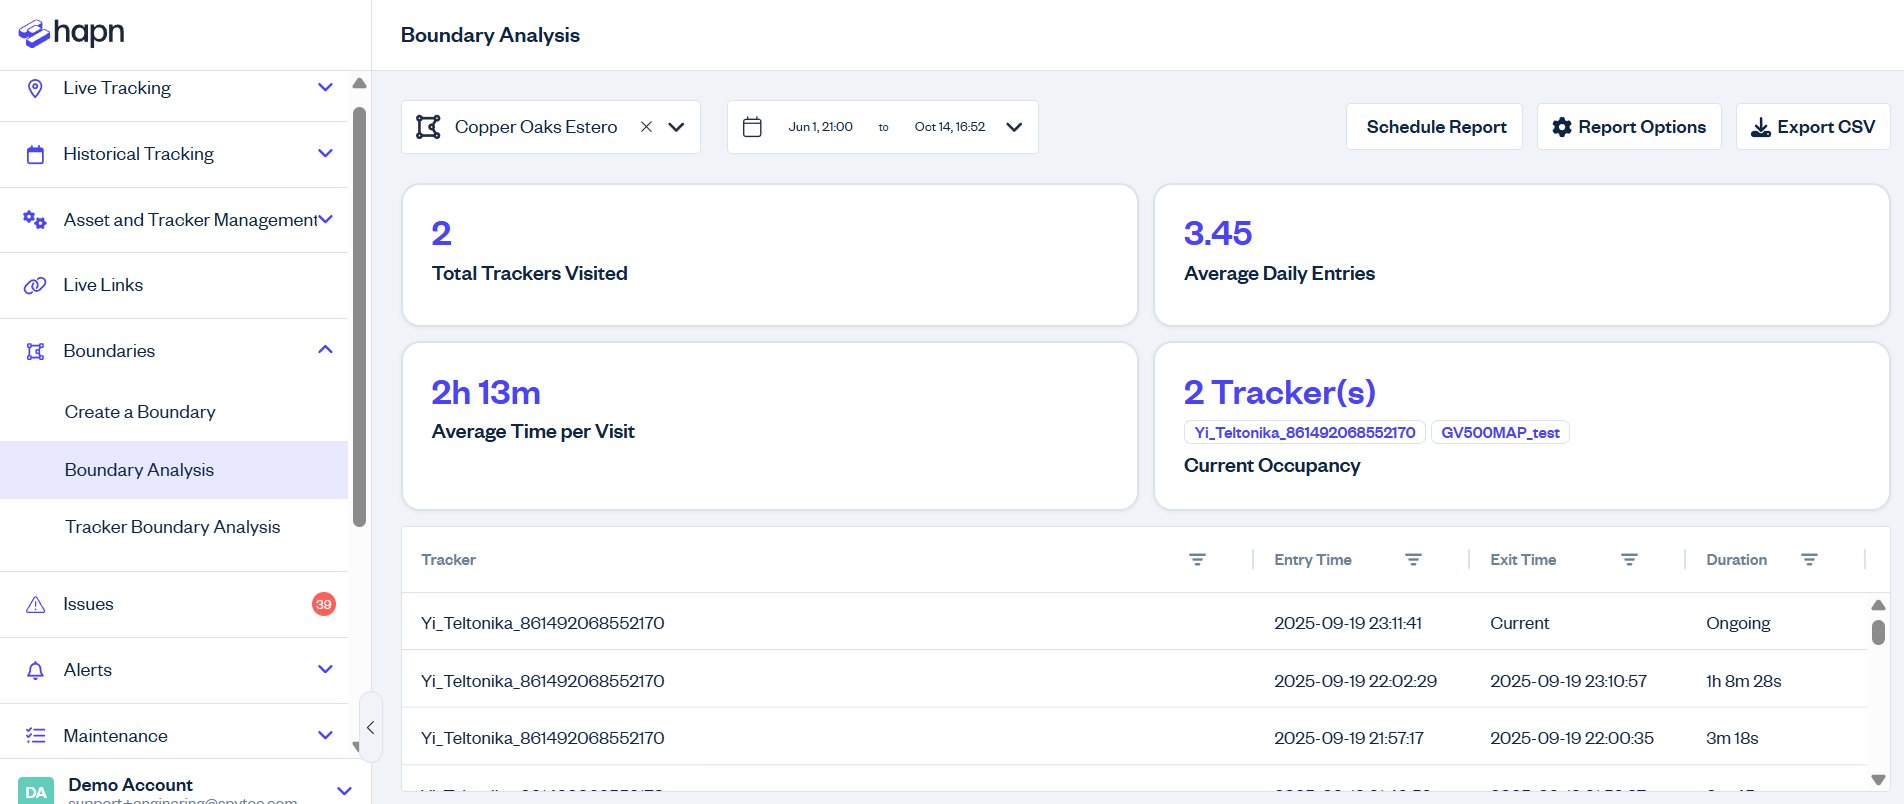1904x804 pixels.
Task: Click the Issues badge showing 39
Action: click(323, 604)
